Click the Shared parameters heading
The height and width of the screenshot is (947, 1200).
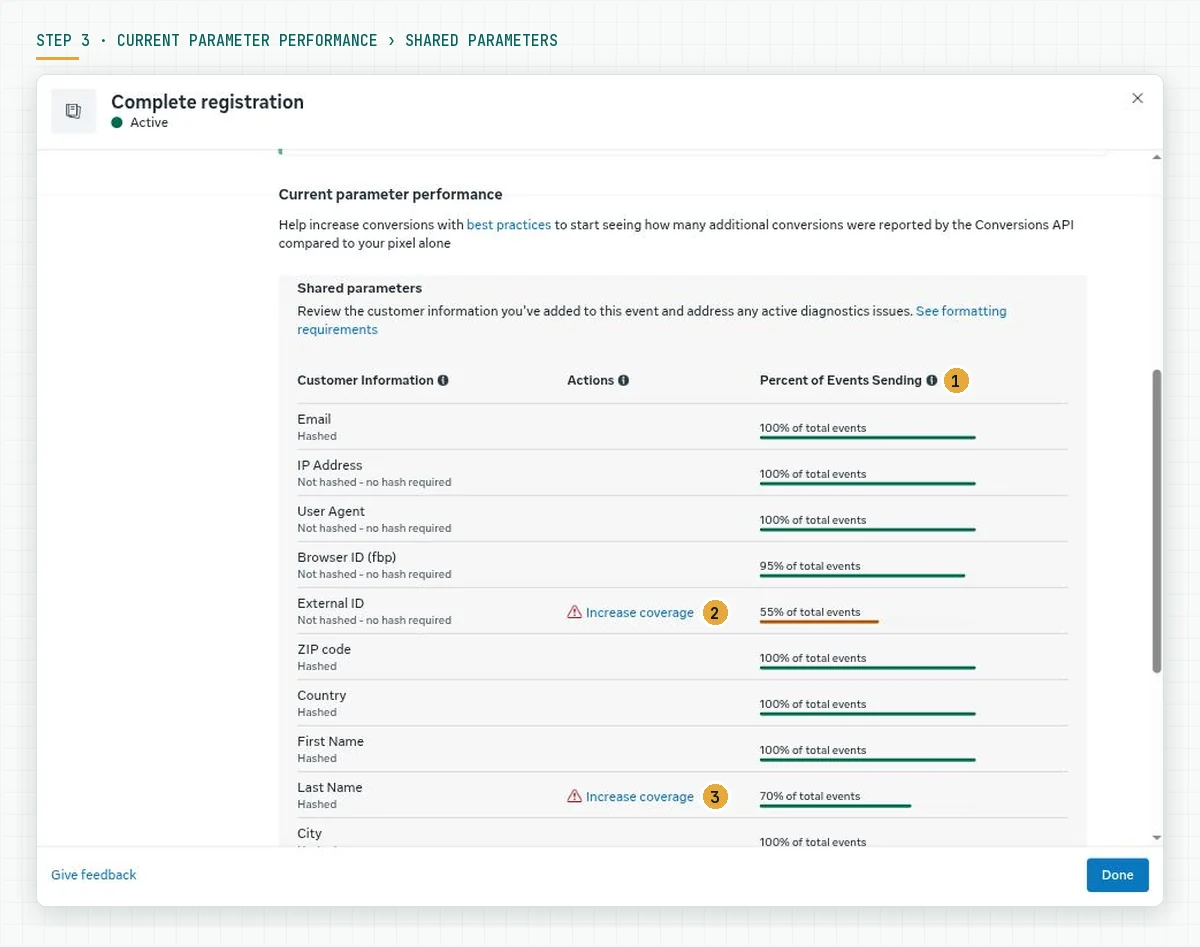(360, 288)
